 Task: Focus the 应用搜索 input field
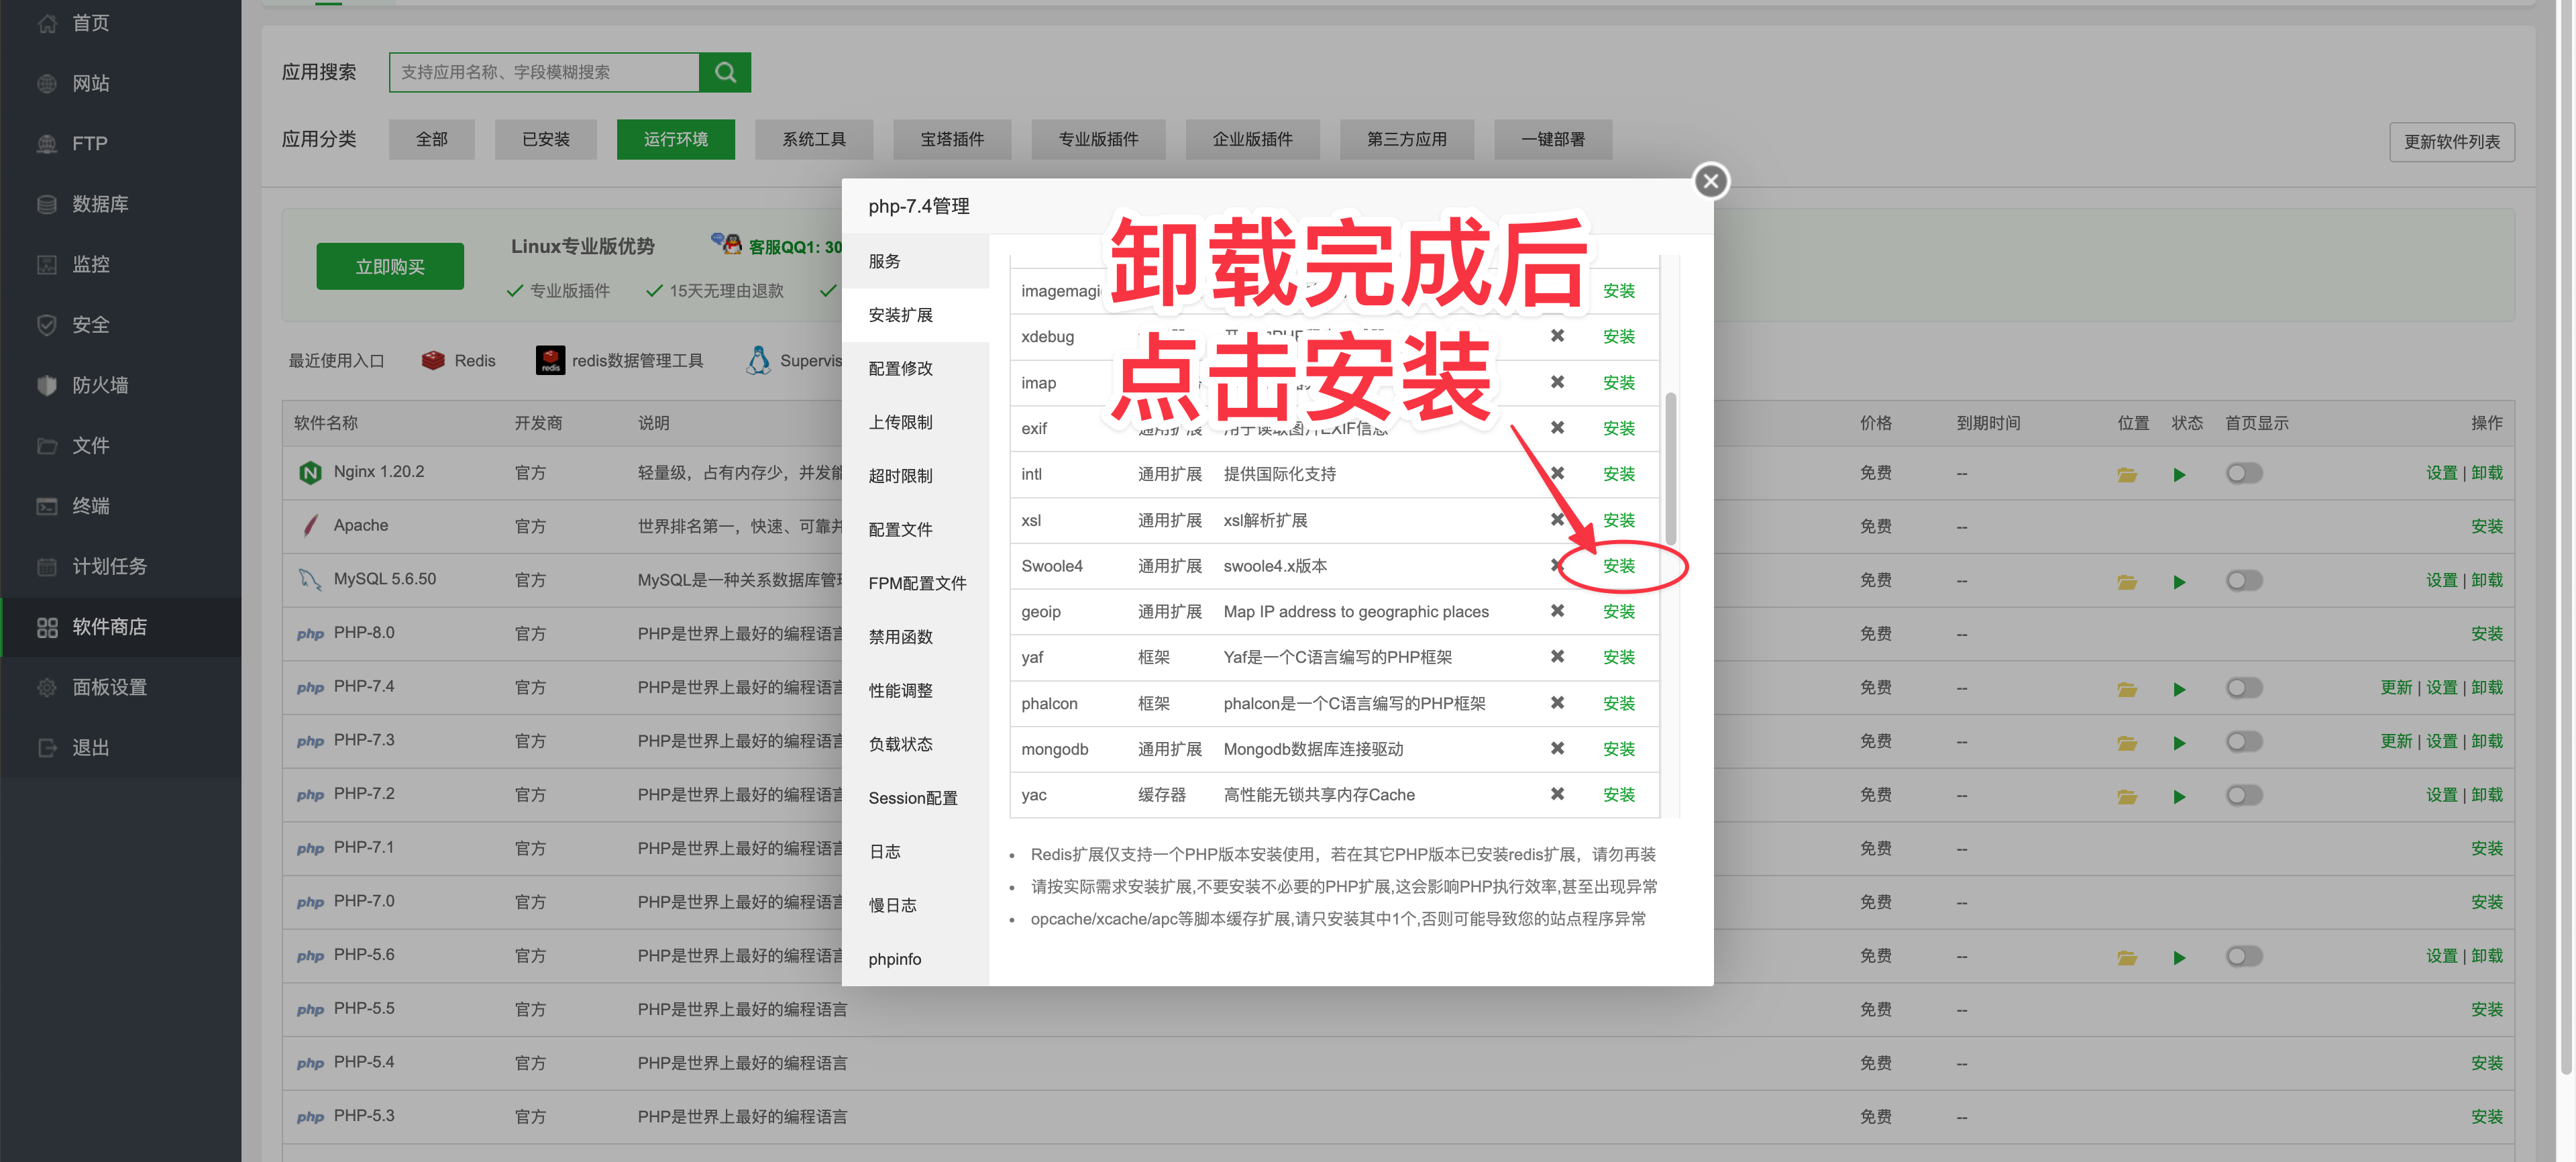pos(544,72)
